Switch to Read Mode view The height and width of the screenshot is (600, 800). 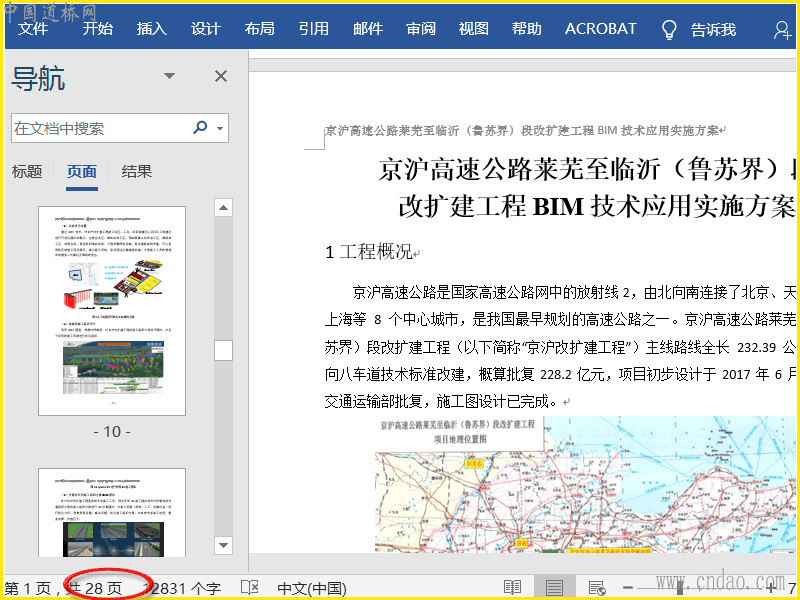(512, 588)
